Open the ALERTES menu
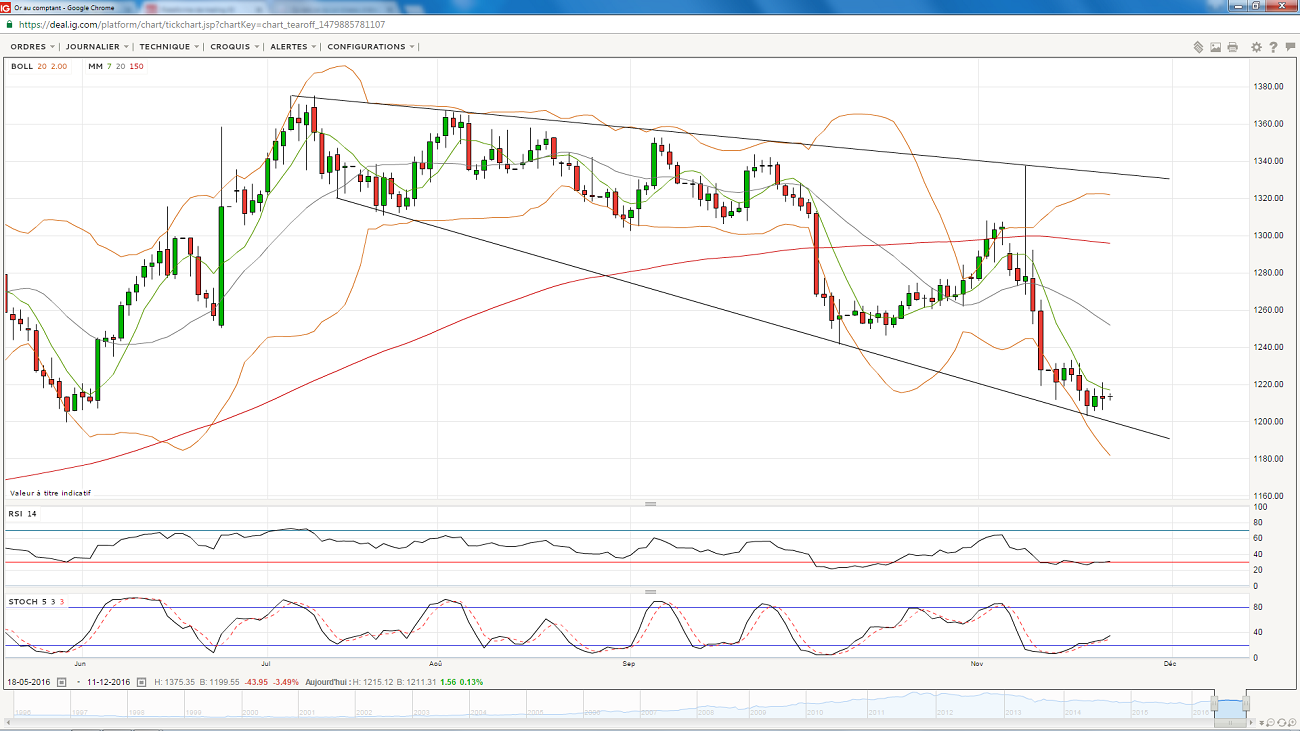 (293, 47)
